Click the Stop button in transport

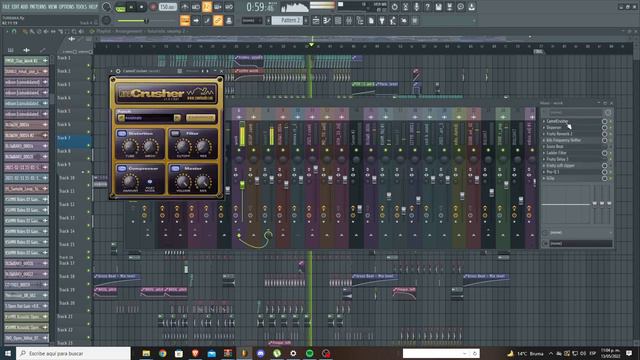pyautogui.click(x=142, y=7)
